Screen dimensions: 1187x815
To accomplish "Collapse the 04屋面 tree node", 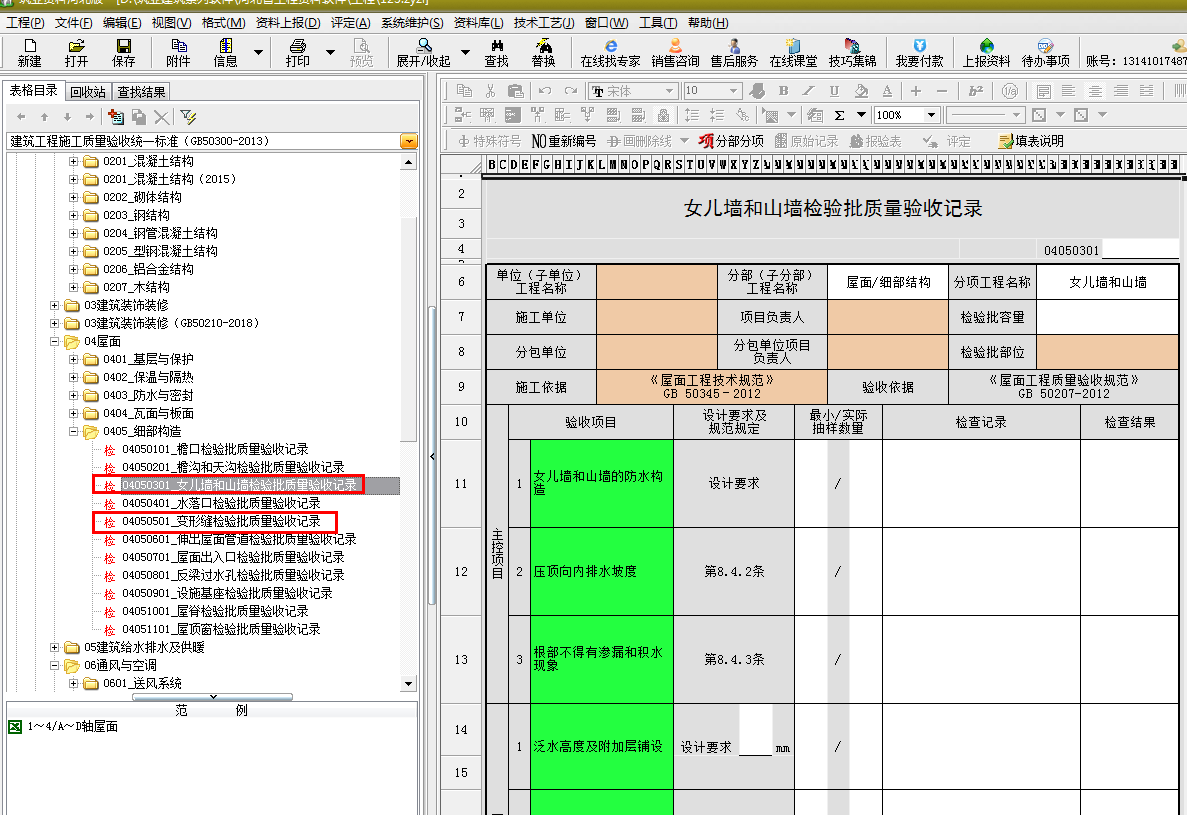I will (55, 341).
